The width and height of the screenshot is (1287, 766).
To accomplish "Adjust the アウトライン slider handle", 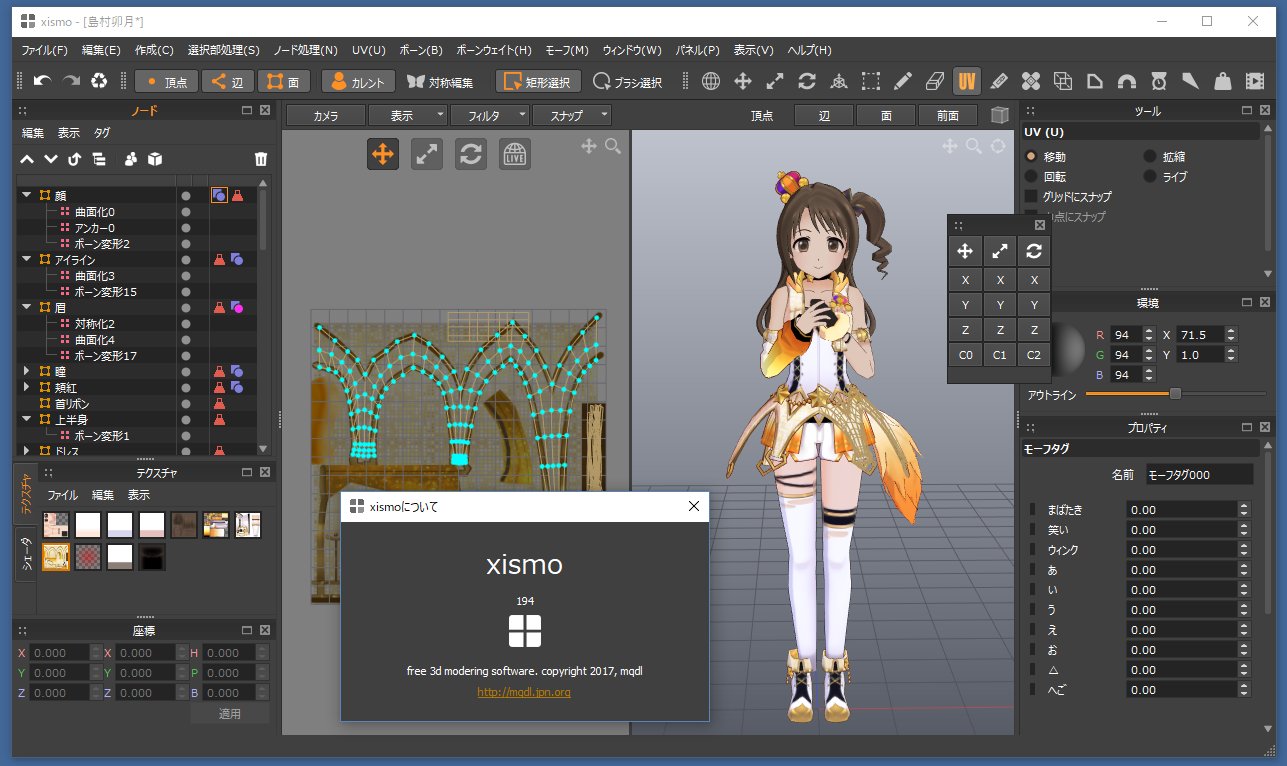I will [x=1175, y=394].
